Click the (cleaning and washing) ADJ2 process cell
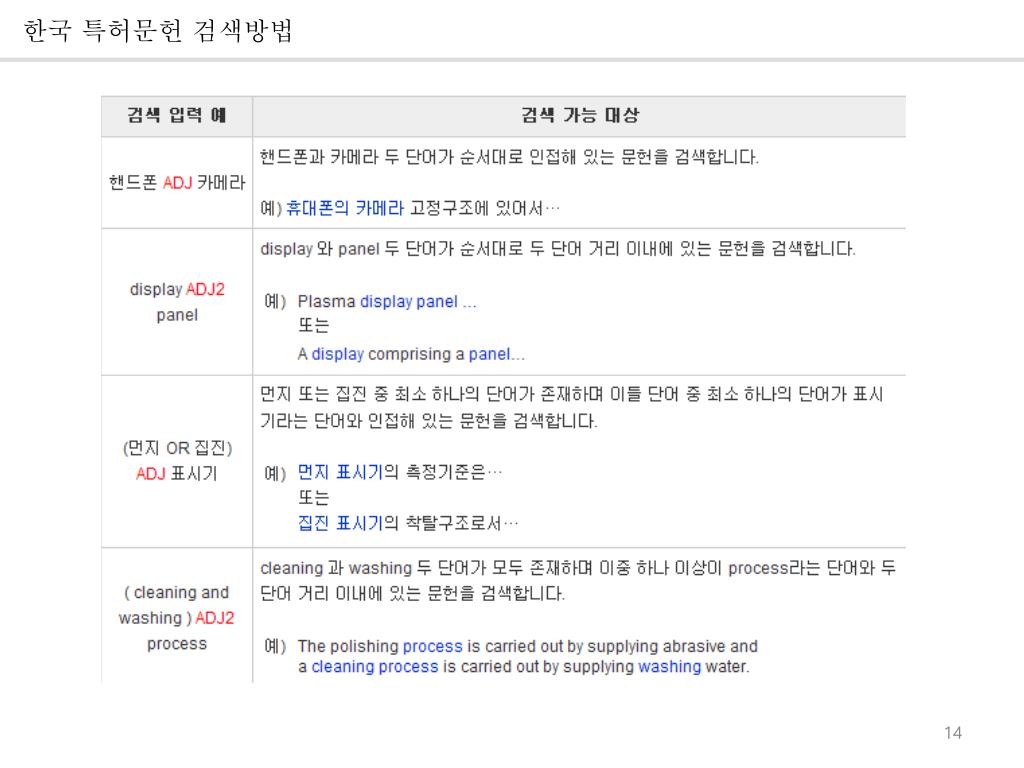This screenshot has width=1024, height=768. pyautogui.click(x=177, y=618)
